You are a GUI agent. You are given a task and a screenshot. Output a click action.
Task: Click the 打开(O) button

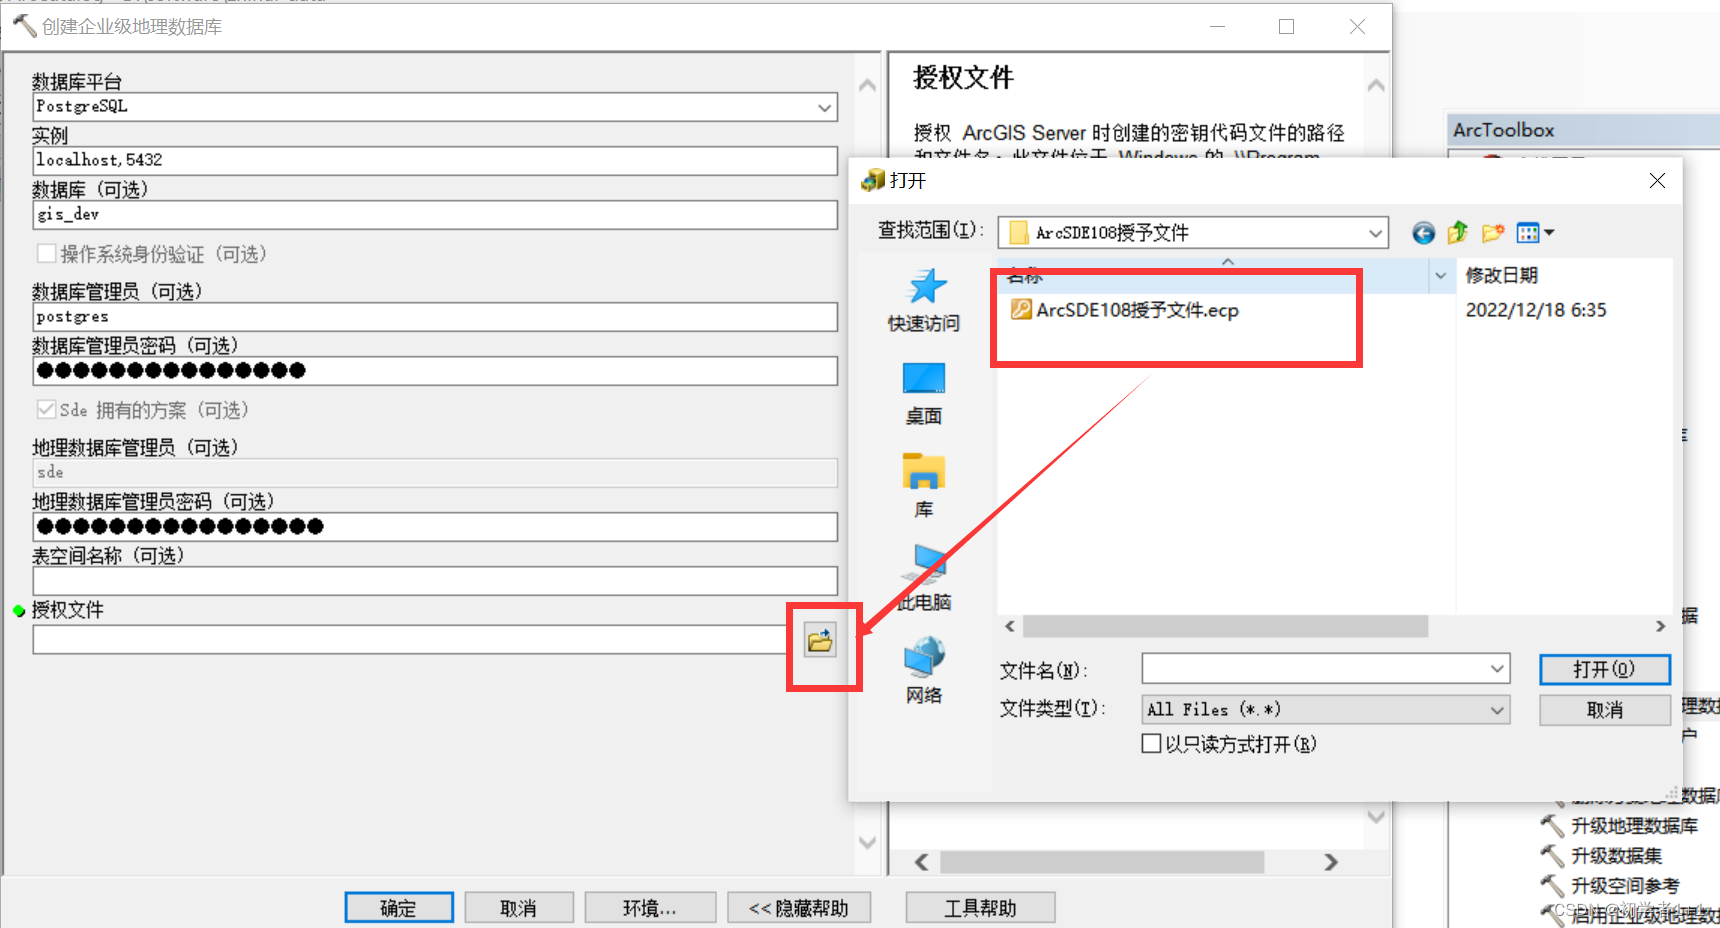1604,669
